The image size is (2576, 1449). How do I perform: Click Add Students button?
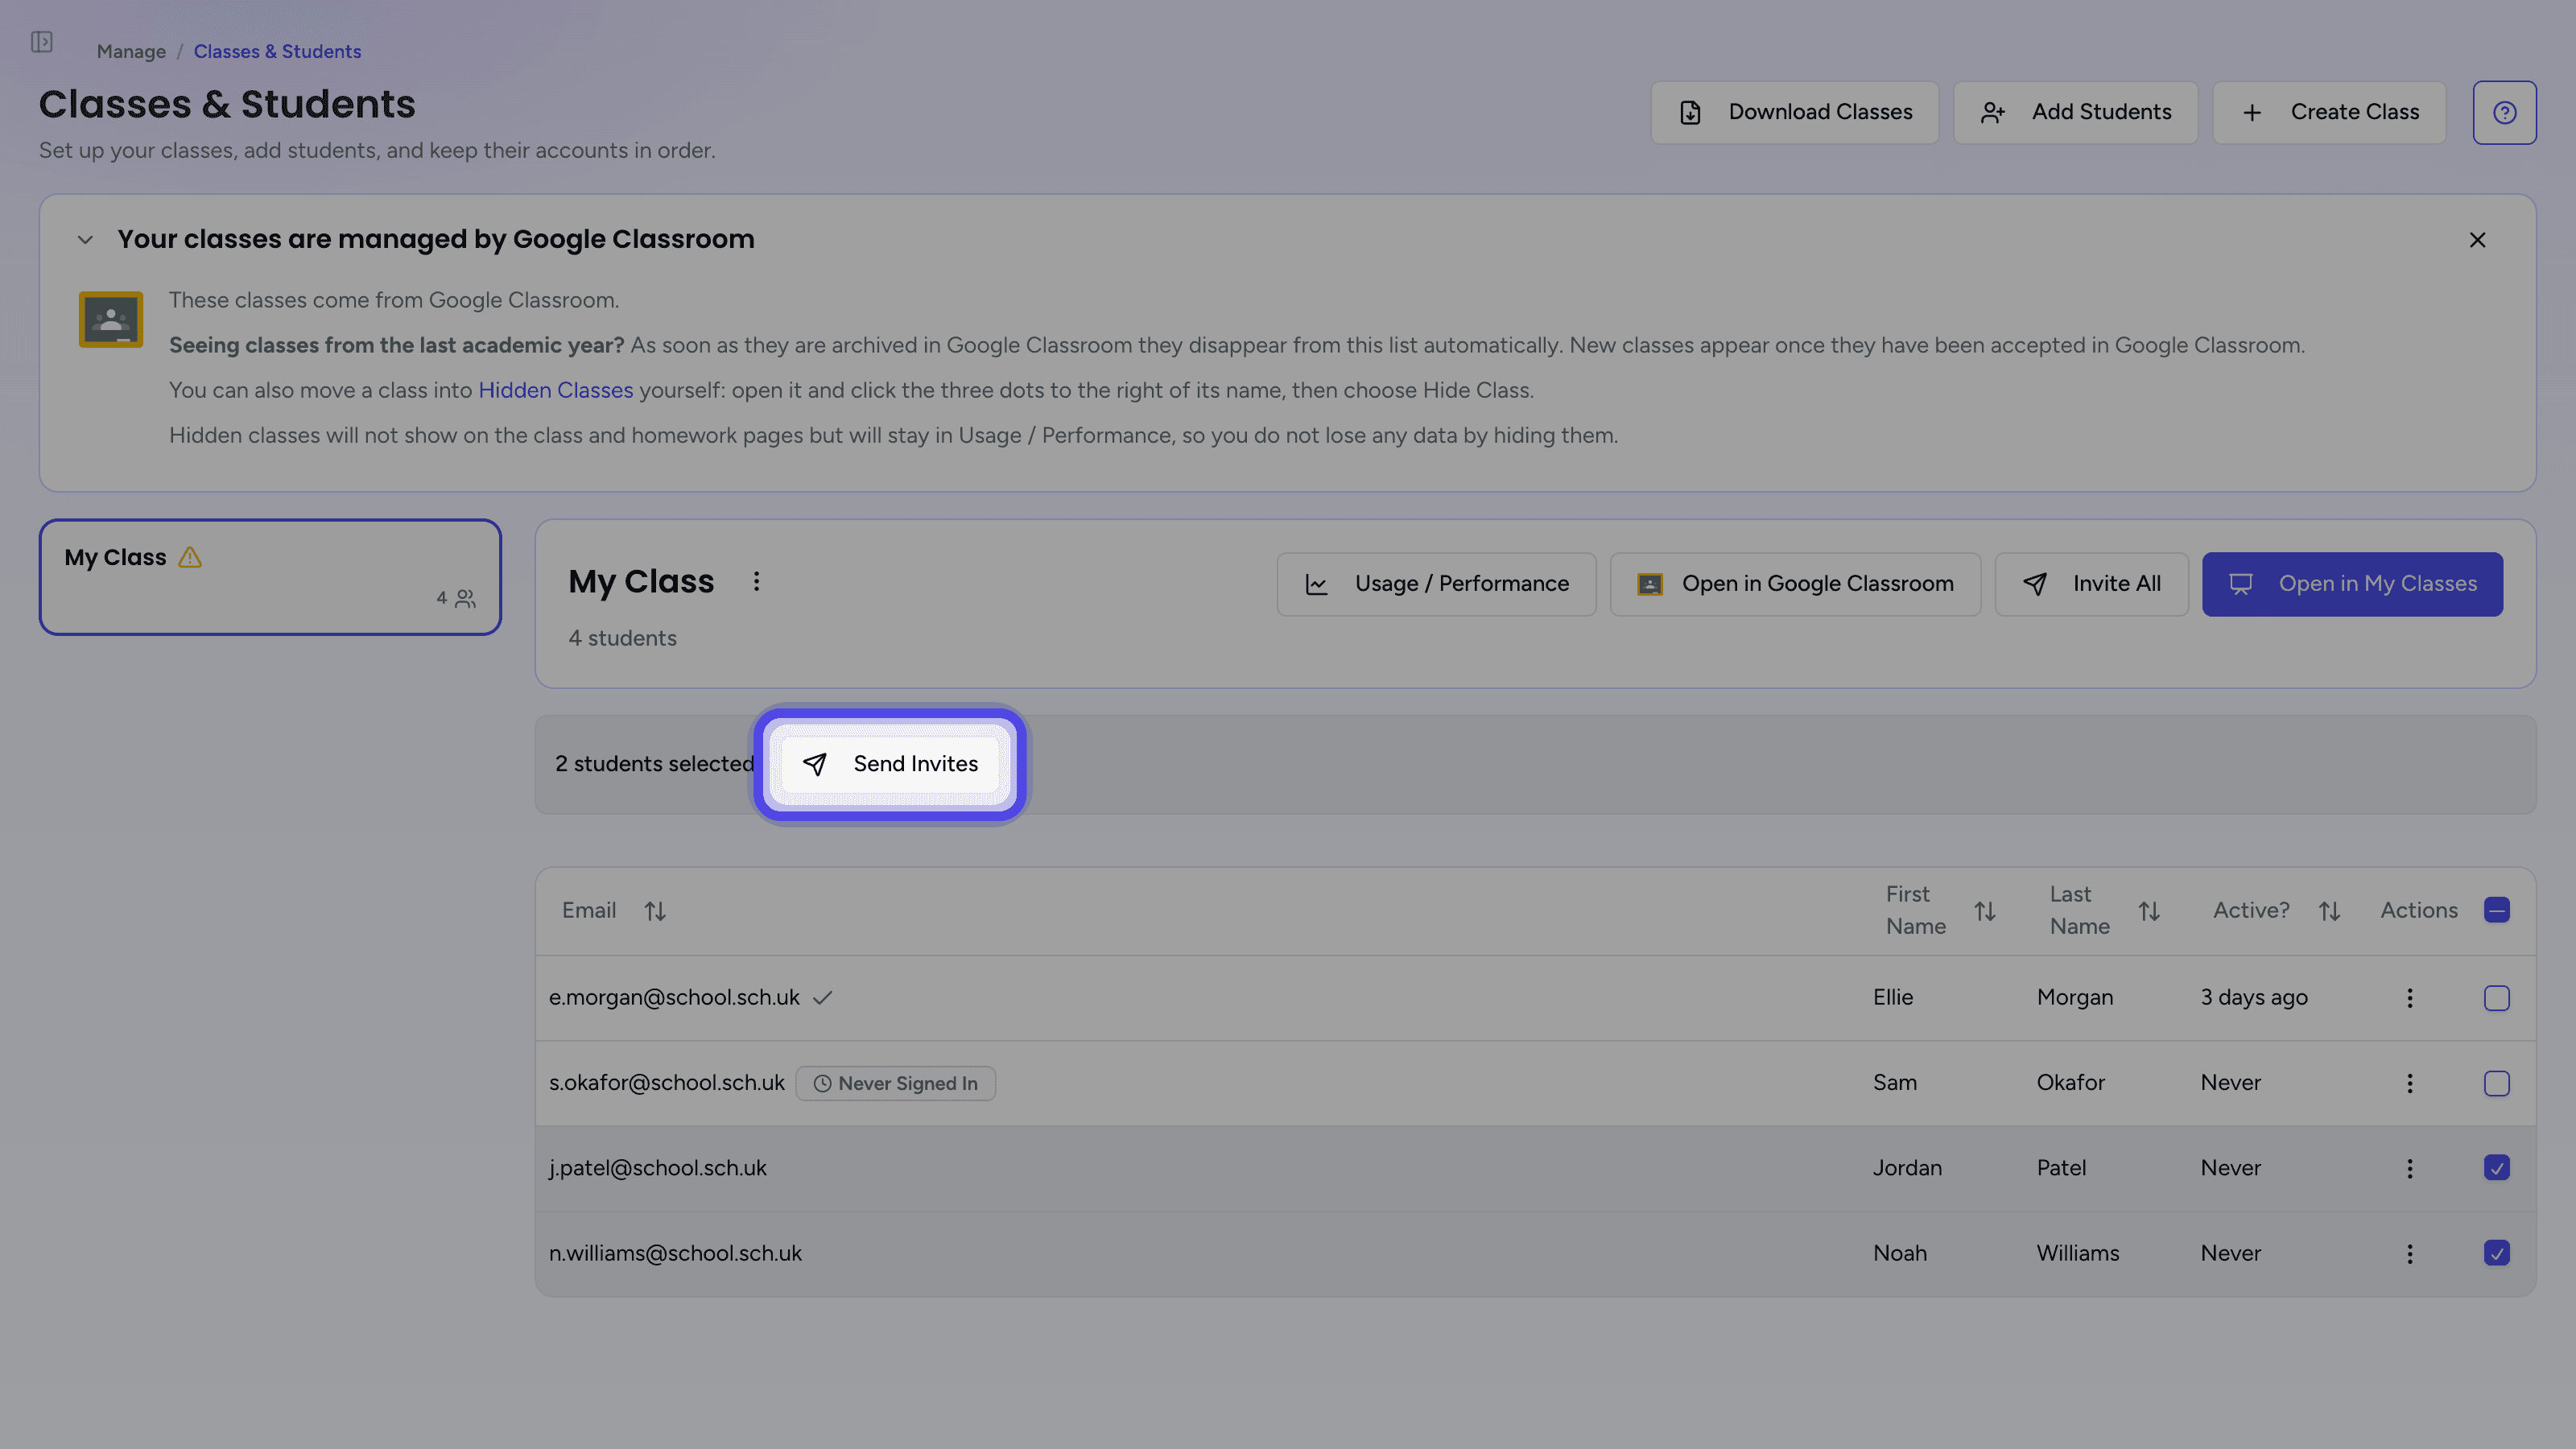click(x=2075, y=112)
